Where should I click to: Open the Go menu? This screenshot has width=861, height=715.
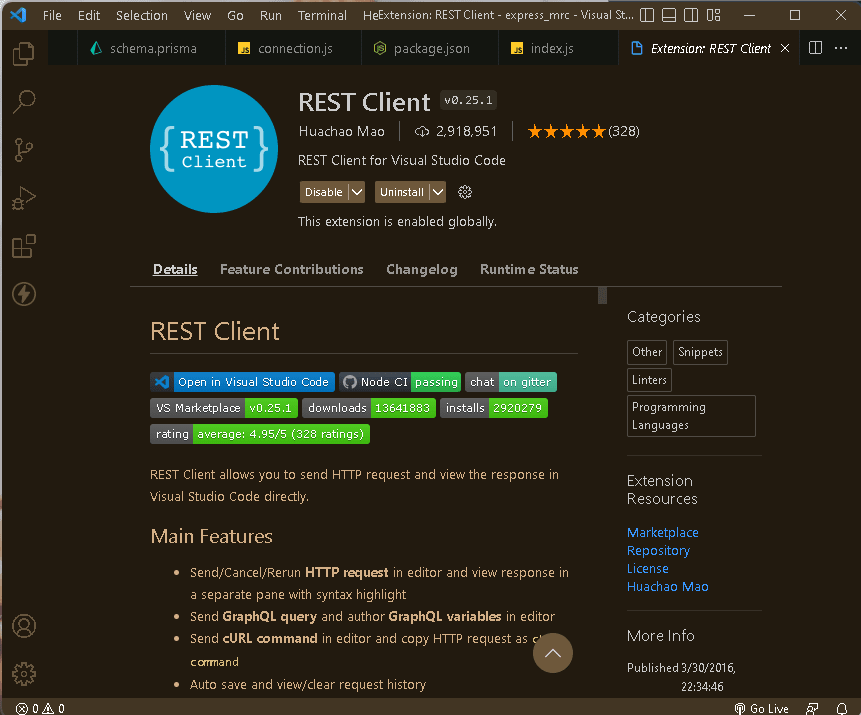pos(235,15)
